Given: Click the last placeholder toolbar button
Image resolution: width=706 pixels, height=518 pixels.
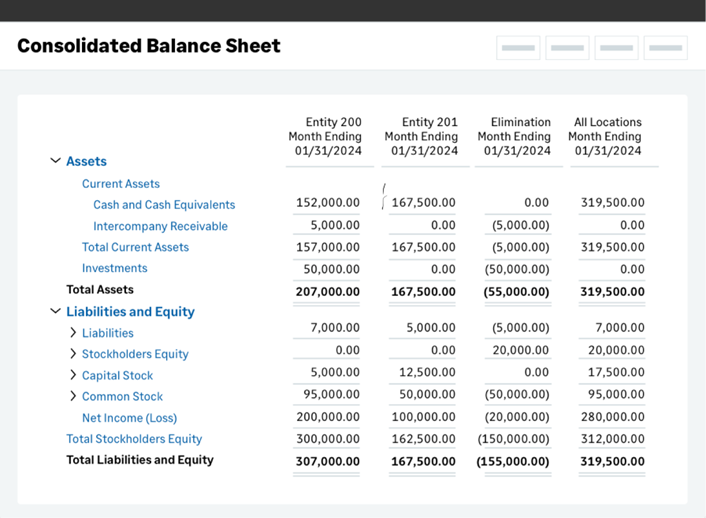Looking at the screenshot, I should [x=665, y=48].
